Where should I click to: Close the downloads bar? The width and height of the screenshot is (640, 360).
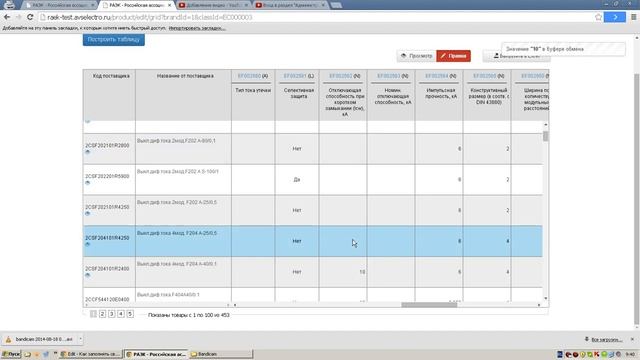[632, 339]
